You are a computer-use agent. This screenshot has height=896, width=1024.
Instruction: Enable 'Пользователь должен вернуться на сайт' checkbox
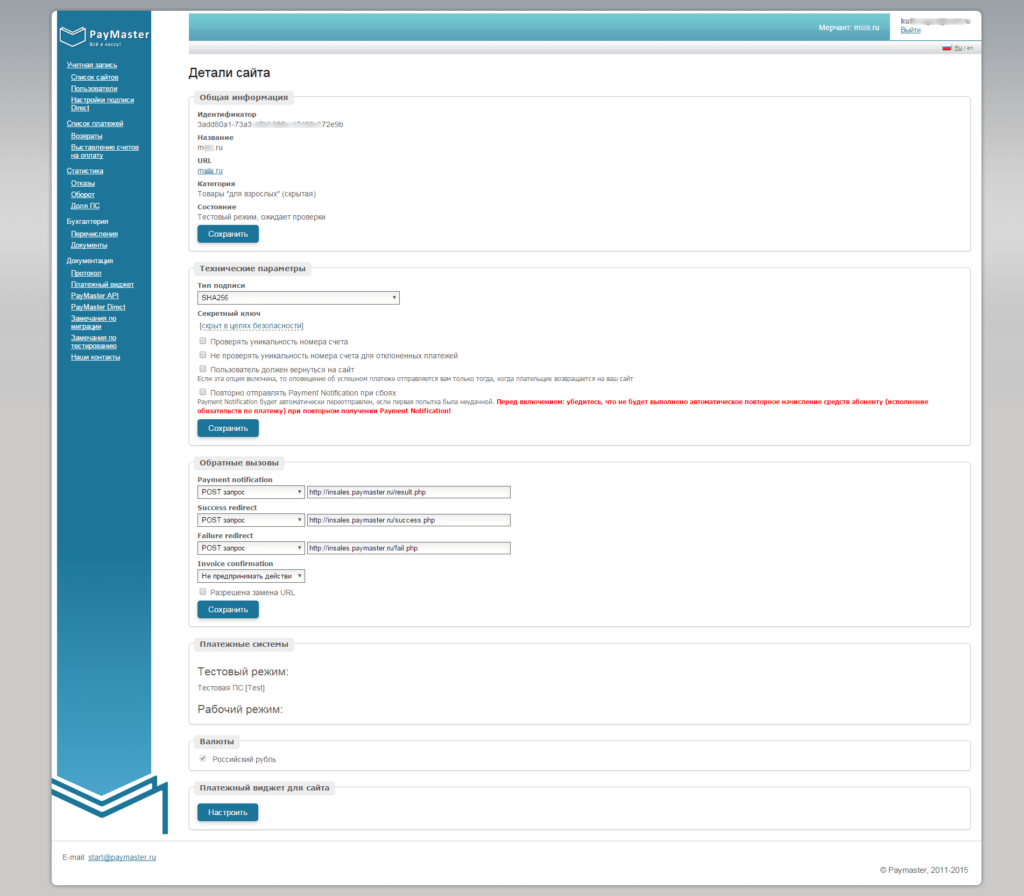click(x=203, y=369)
